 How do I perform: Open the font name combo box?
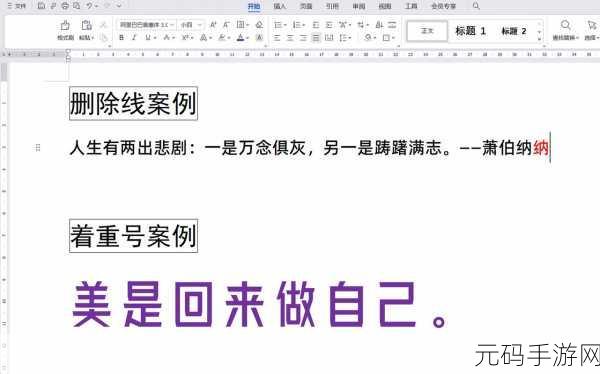tap(146, 25)
